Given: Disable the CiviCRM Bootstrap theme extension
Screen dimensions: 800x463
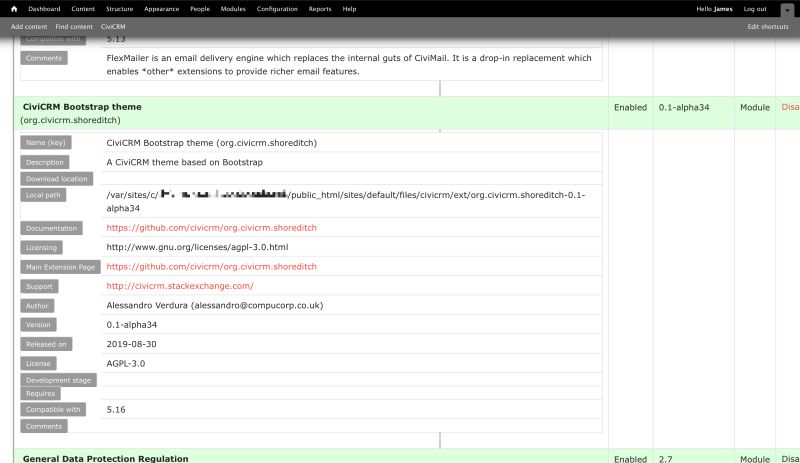Looking at the screenshot, I should pyautogui.click(x=790, y=107).
